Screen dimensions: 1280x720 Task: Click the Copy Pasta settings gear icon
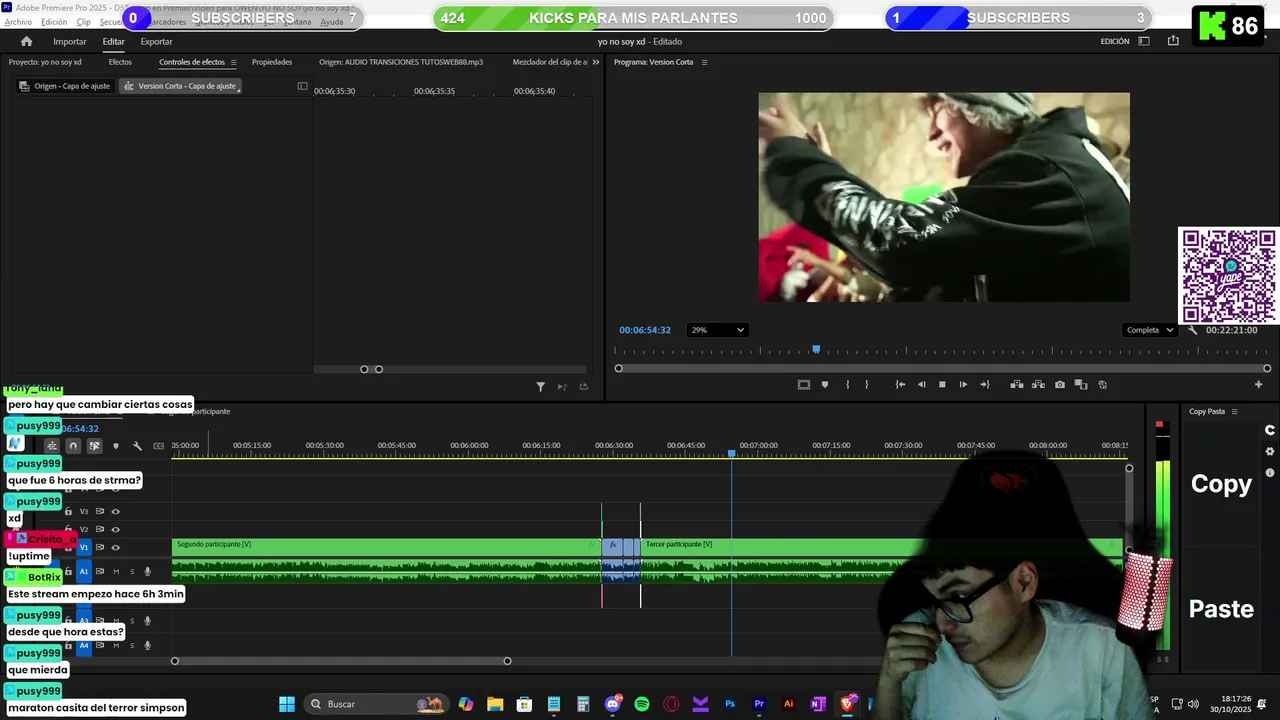pos(1270,451)
